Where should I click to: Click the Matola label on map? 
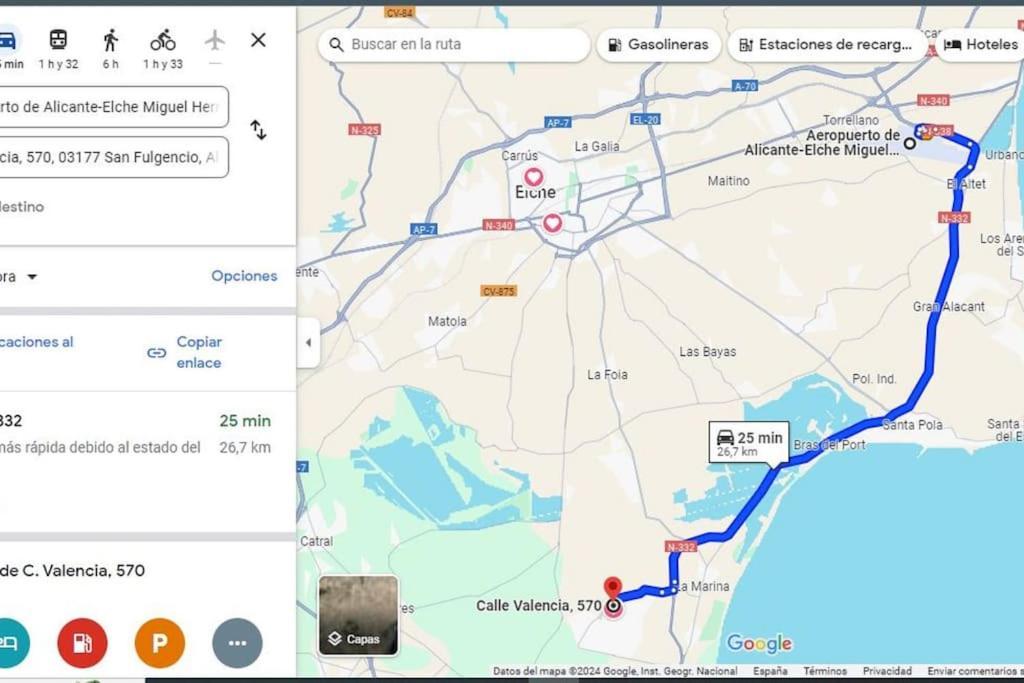[x=447, y=321]
